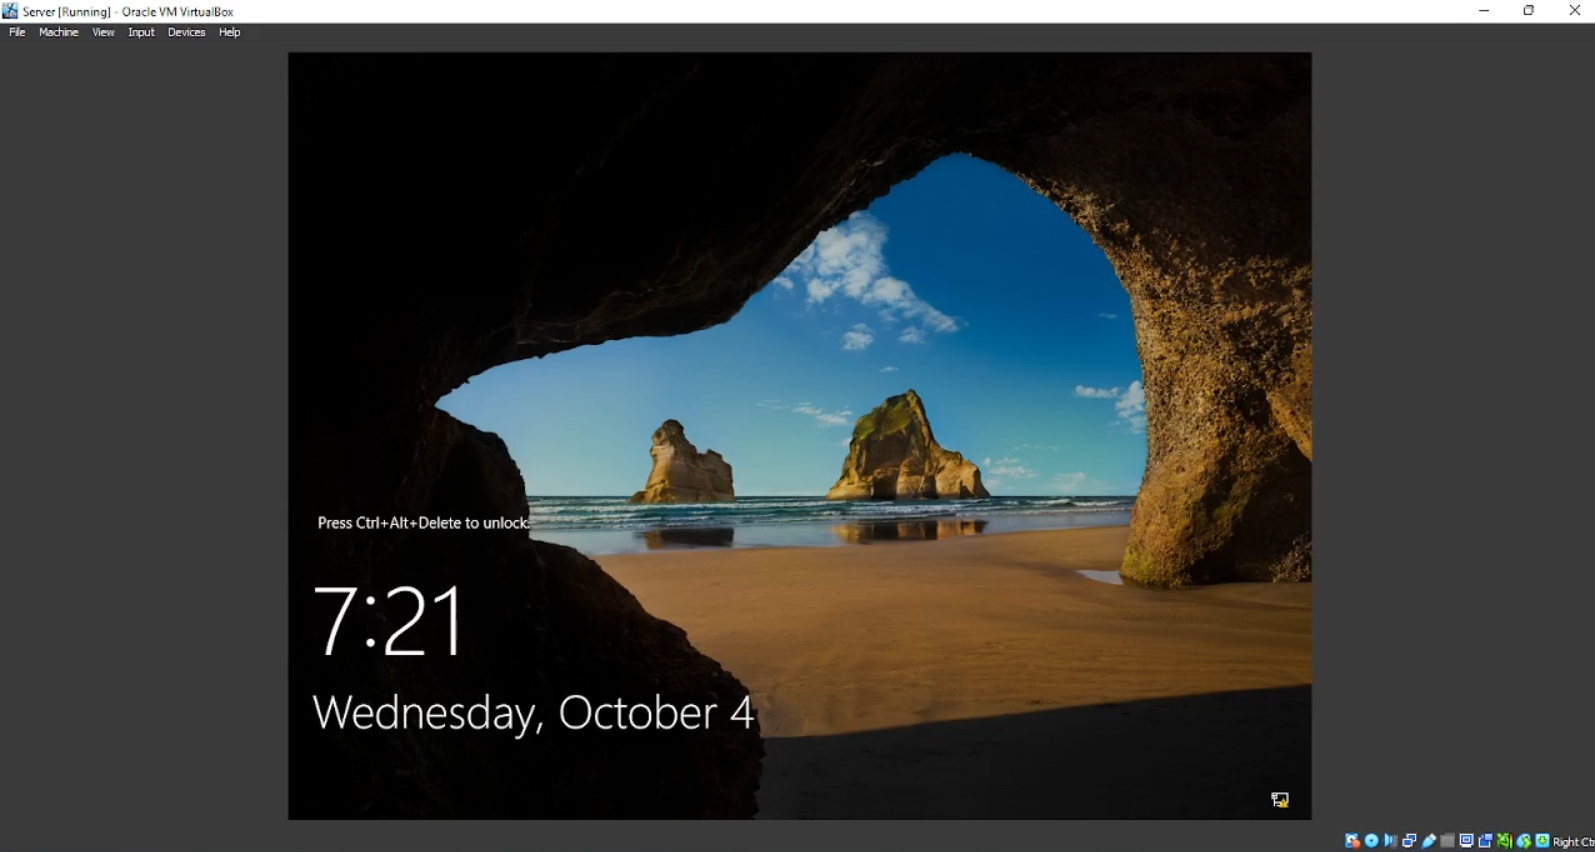Click the hard disk activity status icon

pos(1352,841)
